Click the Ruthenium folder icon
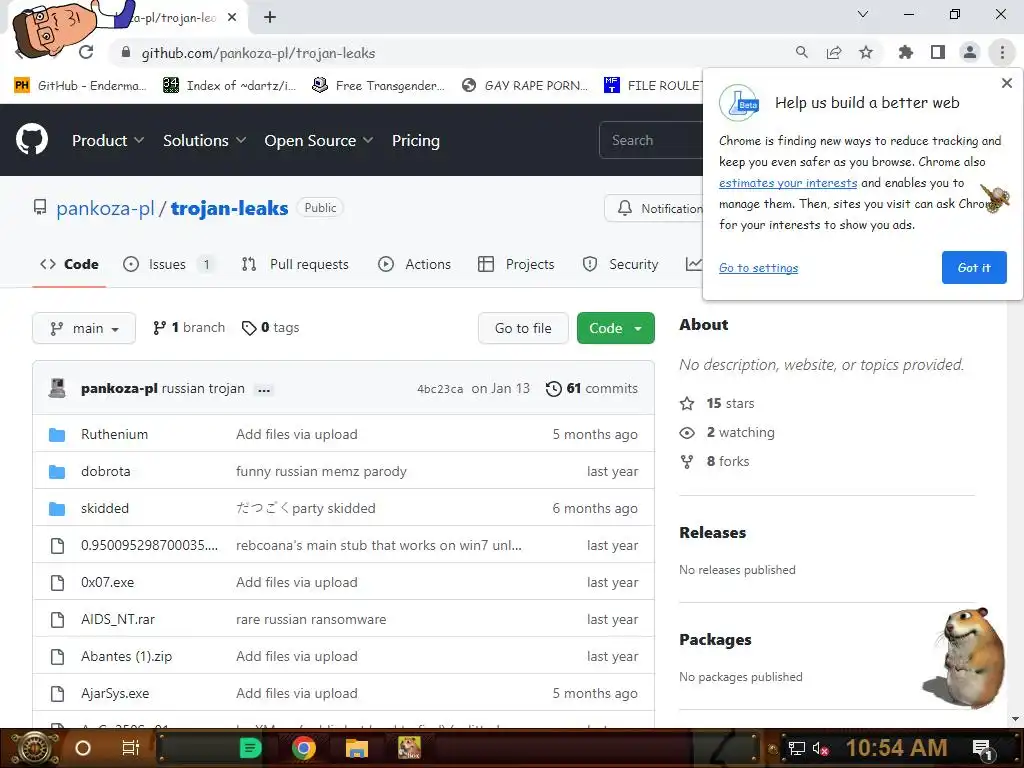This screenshot has width=1024, height=768. point(57,434)
